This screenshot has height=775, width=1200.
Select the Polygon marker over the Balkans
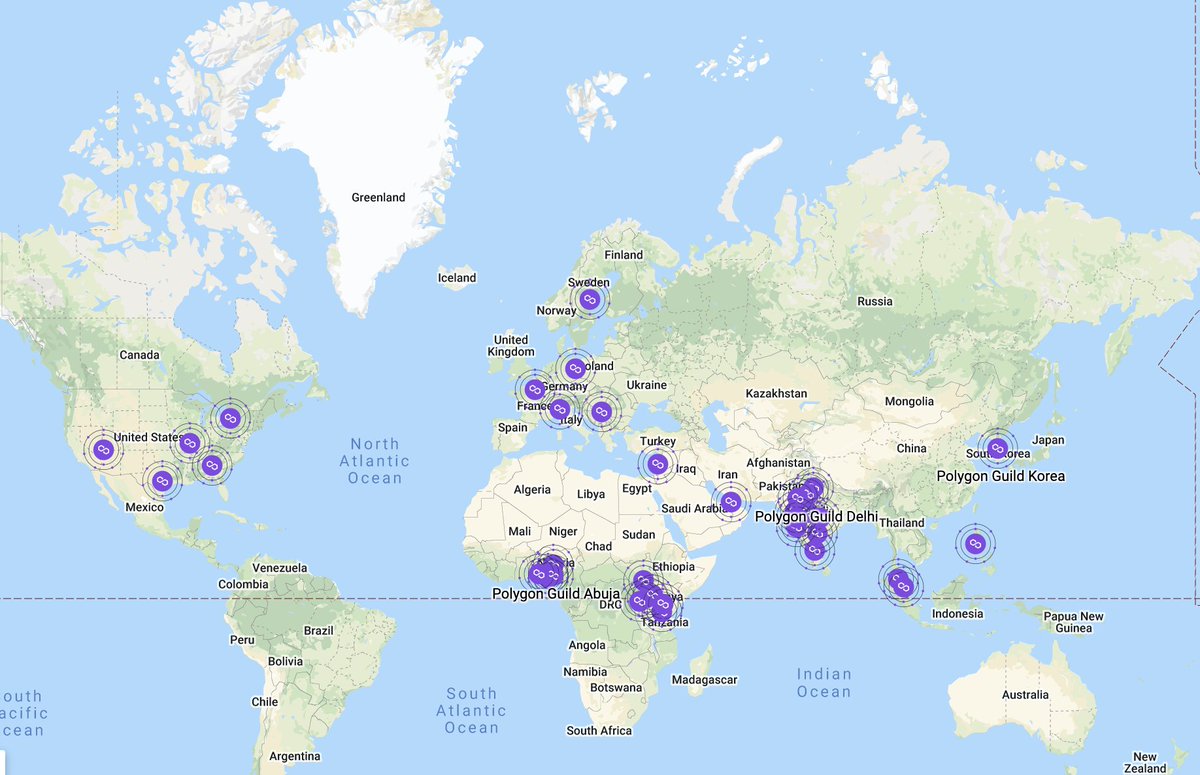coord(601,412)
